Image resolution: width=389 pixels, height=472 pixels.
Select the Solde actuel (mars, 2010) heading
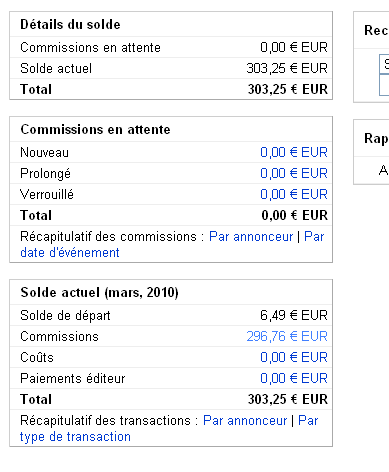99,293
